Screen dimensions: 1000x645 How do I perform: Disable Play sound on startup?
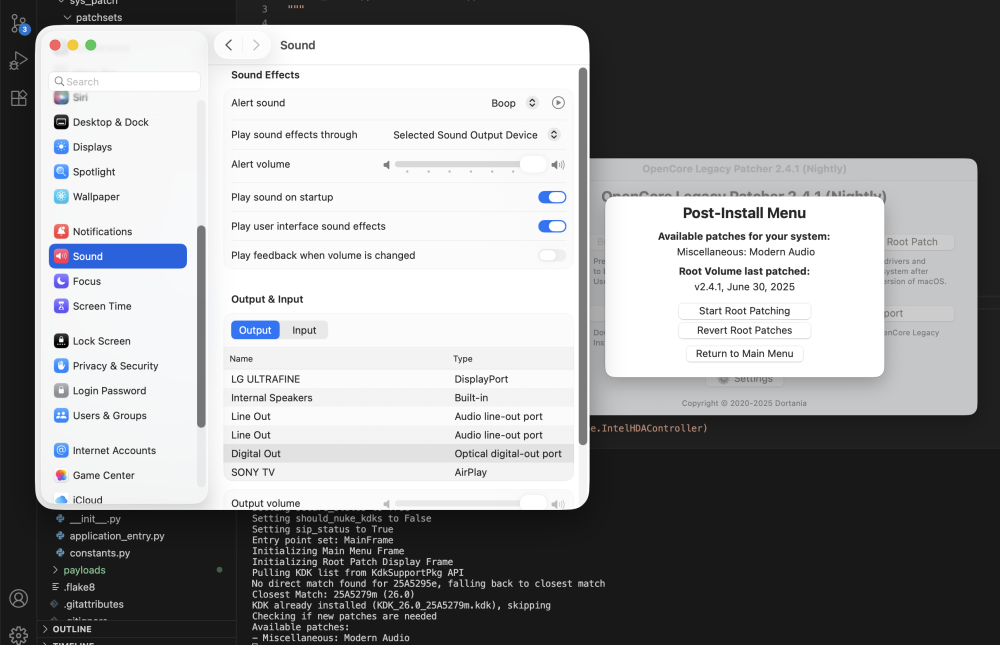552,197
